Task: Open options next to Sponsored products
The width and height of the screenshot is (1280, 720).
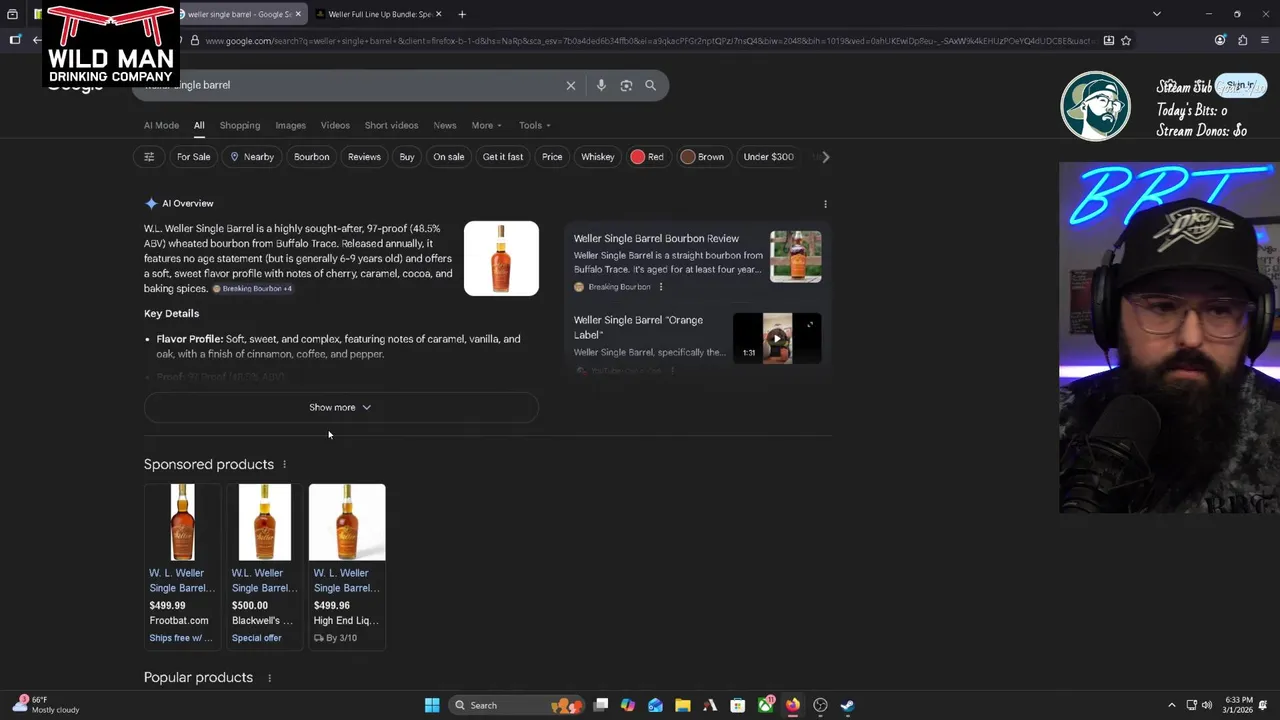Action: click(x=284, y=464)
